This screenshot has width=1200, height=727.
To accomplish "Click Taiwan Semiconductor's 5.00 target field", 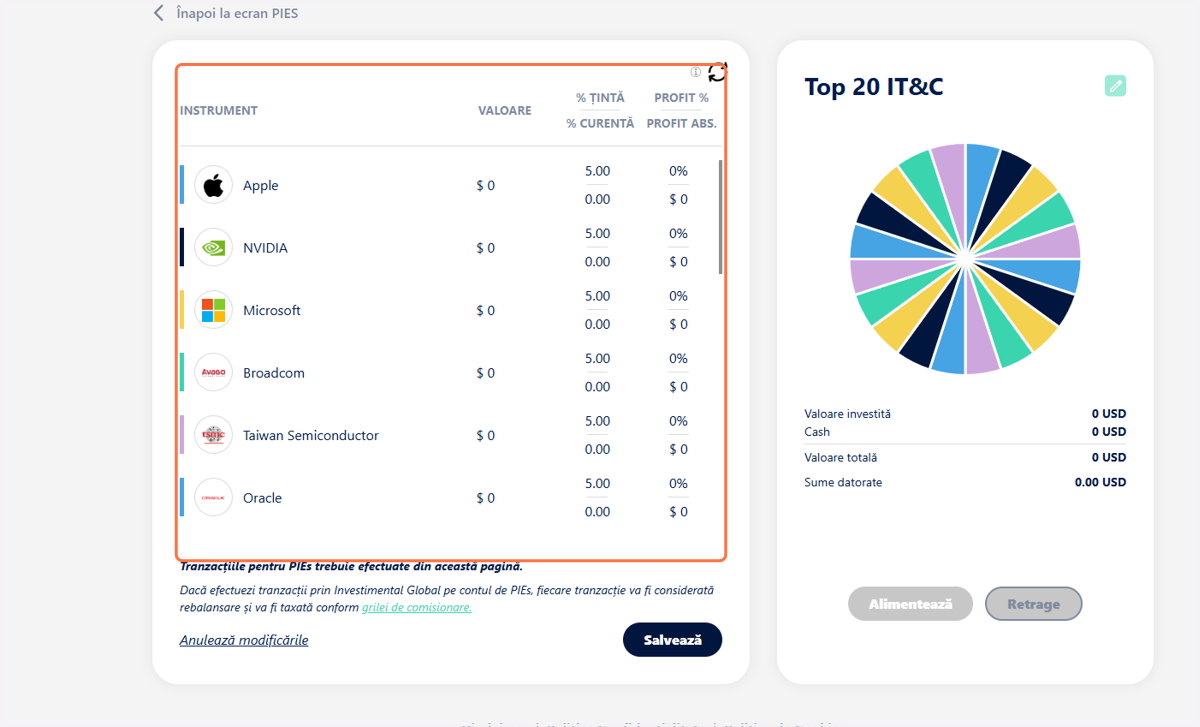I will (x=597, y=421).
